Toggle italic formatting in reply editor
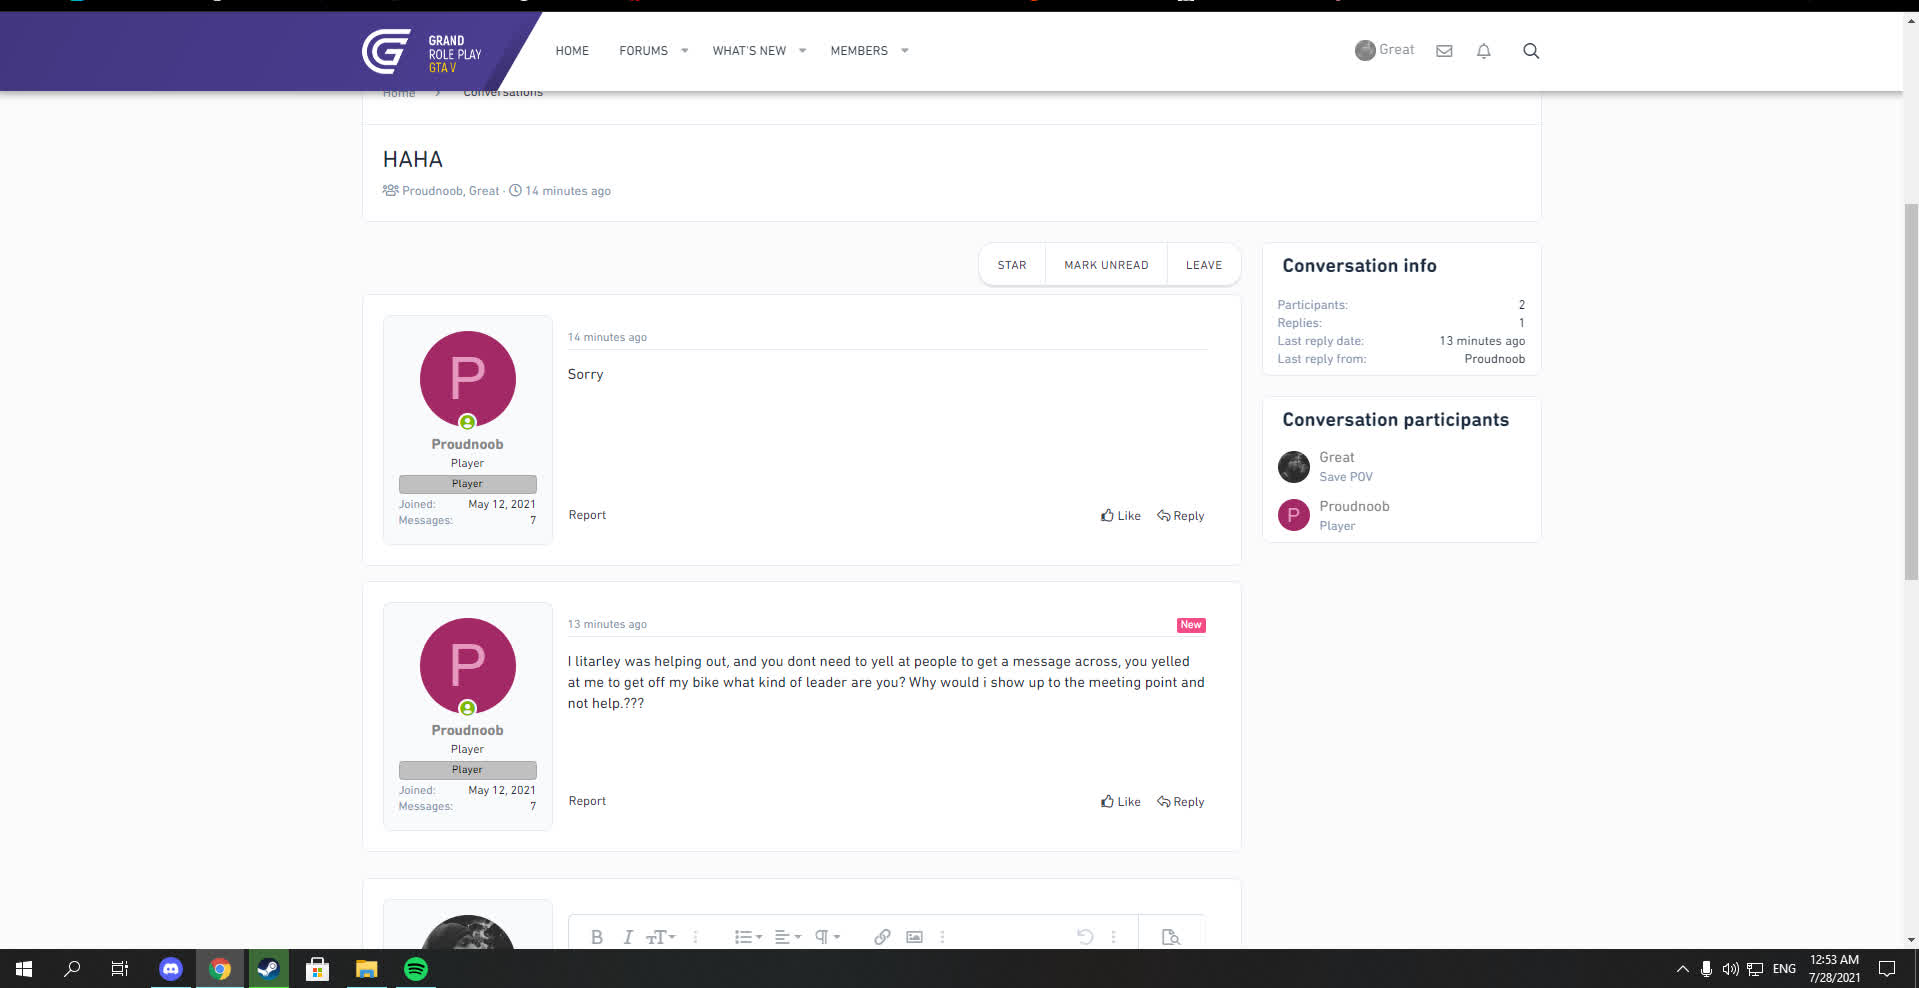 [x=628, y=937]
